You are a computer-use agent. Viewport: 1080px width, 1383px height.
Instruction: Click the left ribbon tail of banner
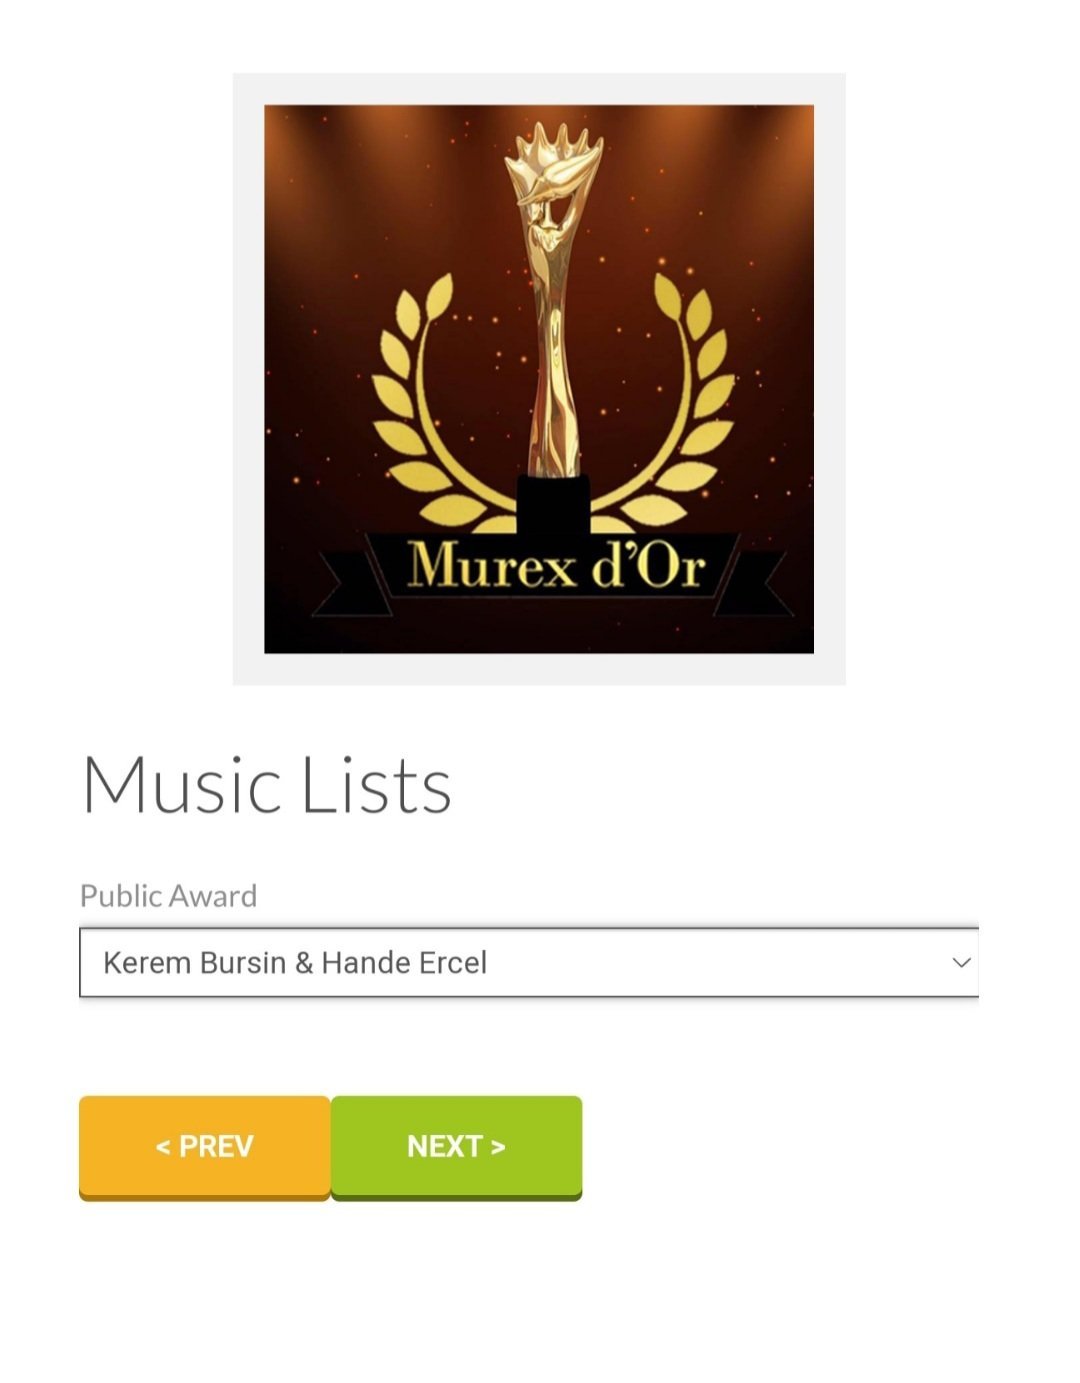345,584
